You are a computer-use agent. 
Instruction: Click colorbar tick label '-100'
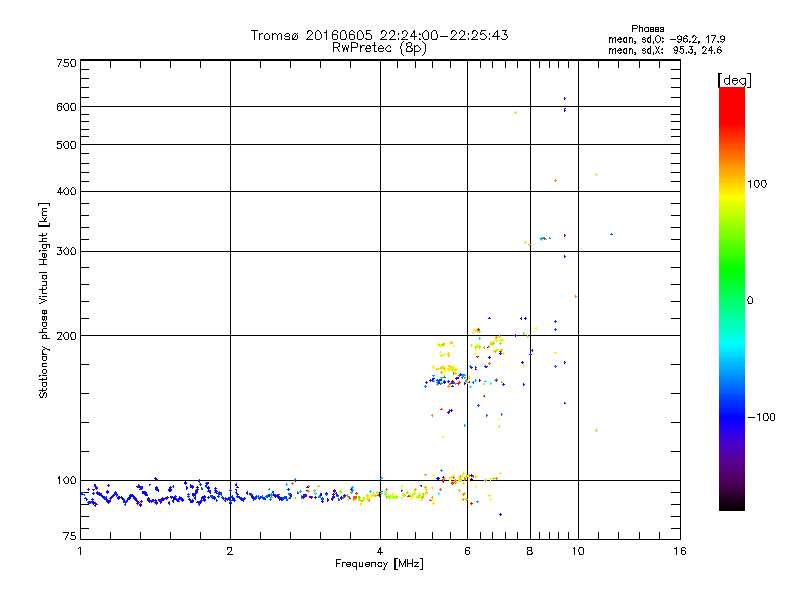tap(761, 417)
